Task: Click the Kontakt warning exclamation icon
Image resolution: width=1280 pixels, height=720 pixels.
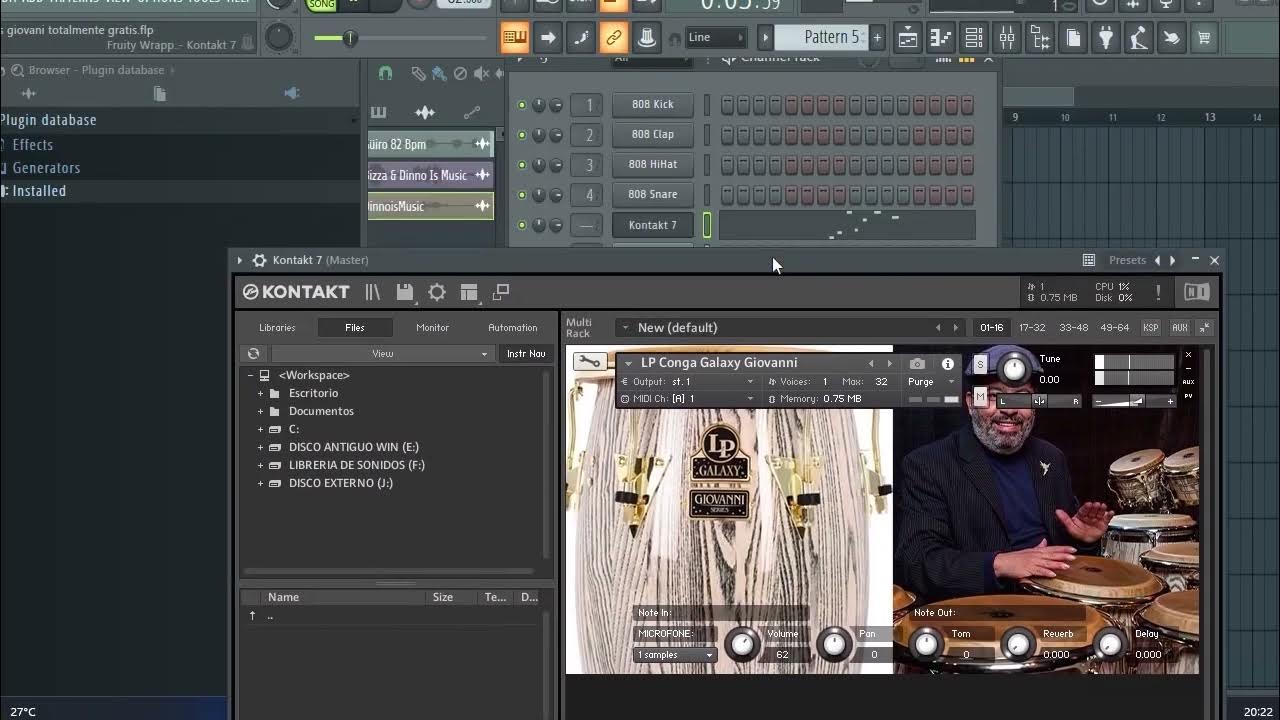Action: pyautogui.click(x=1158, y=292)
